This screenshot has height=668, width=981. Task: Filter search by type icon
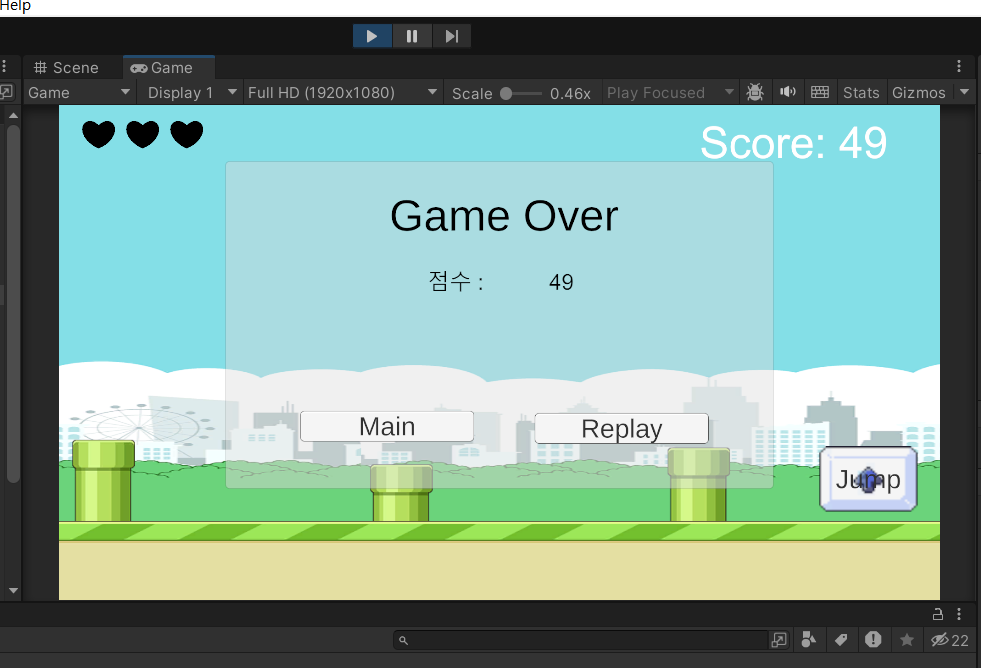click(808, 640)
